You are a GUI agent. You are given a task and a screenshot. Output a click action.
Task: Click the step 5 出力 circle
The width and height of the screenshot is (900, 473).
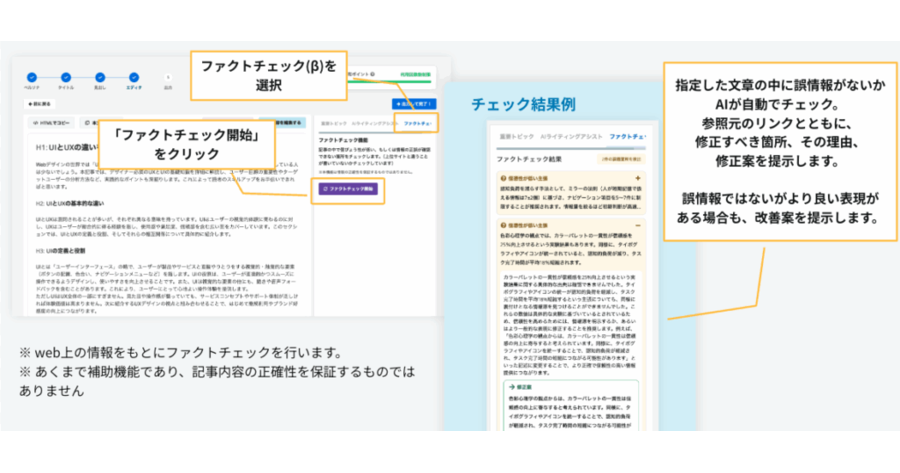click(168, 77)
